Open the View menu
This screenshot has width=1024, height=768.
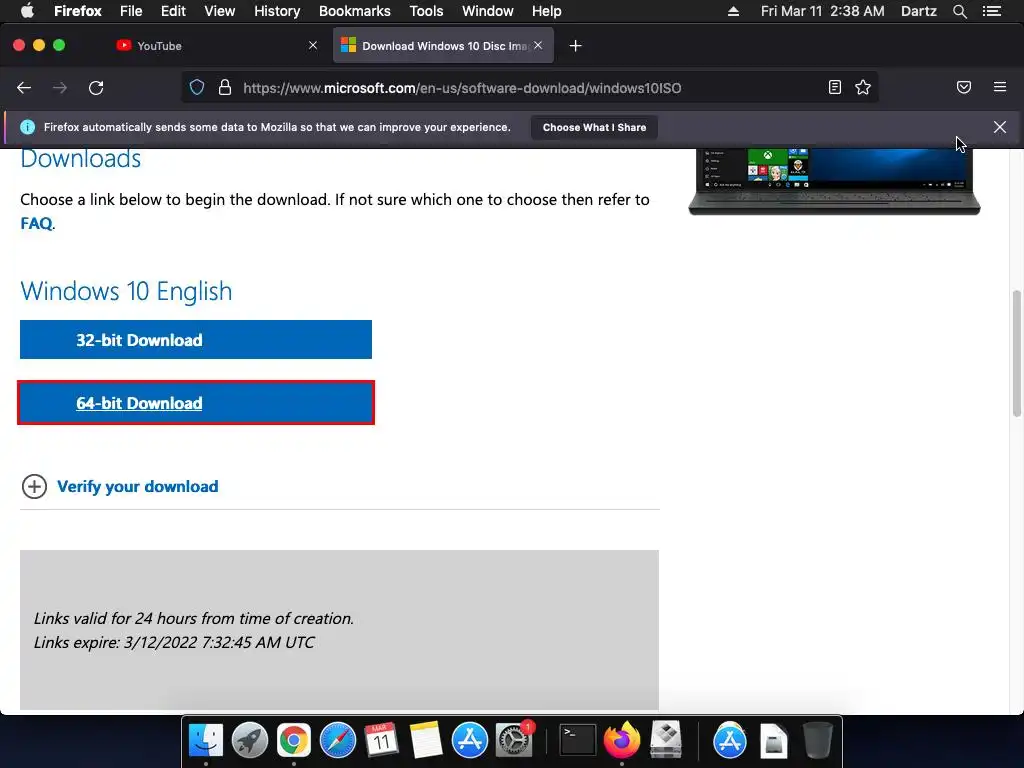(x=219, y=11)
